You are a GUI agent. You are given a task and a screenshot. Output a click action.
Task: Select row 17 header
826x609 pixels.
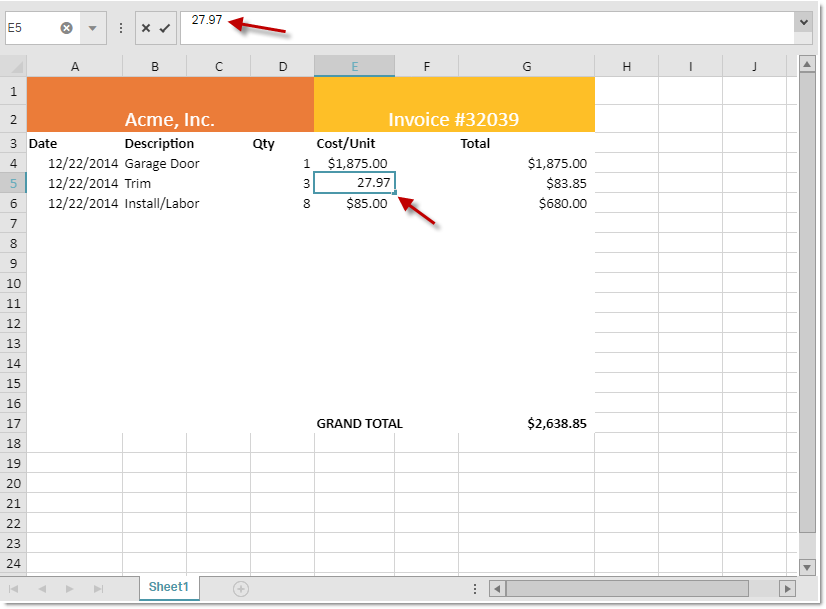[x=14, y=423]
